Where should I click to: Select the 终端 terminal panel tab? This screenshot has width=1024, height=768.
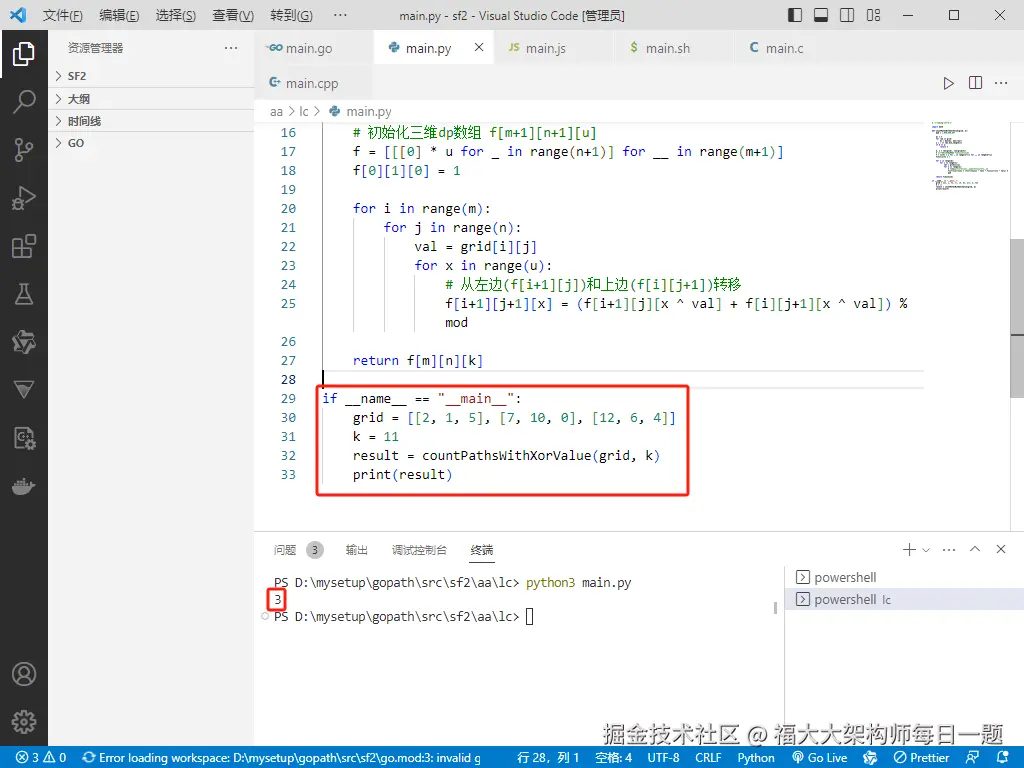pyautogui.click(x=482, y=550)
